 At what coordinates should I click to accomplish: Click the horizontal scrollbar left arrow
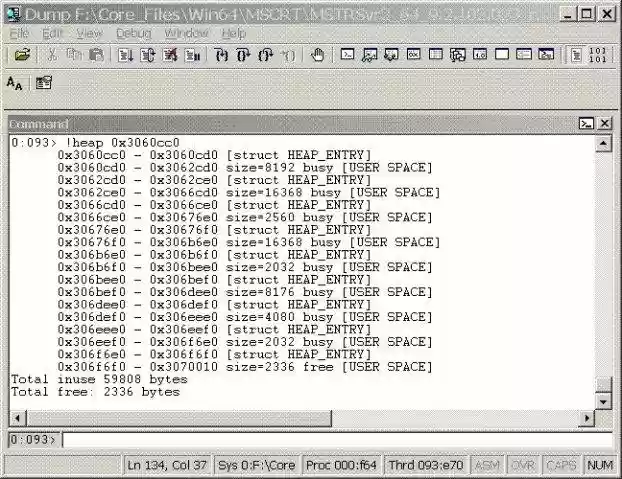pyautogui.click(x=17, y=418)
